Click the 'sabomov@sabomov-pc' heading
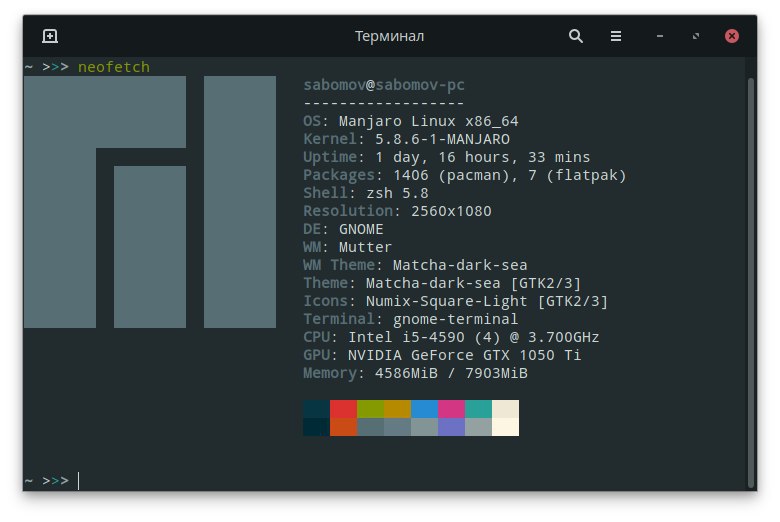This screenshot has width=780, height=522. (x=384, y=85)
